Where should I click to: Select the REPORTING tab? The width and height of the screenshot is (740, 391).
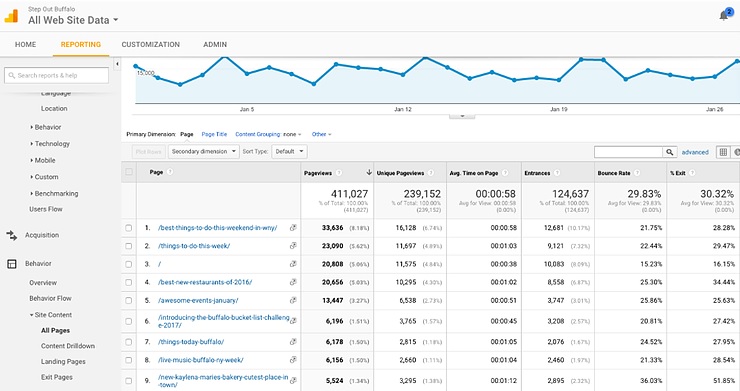[81, 44]
